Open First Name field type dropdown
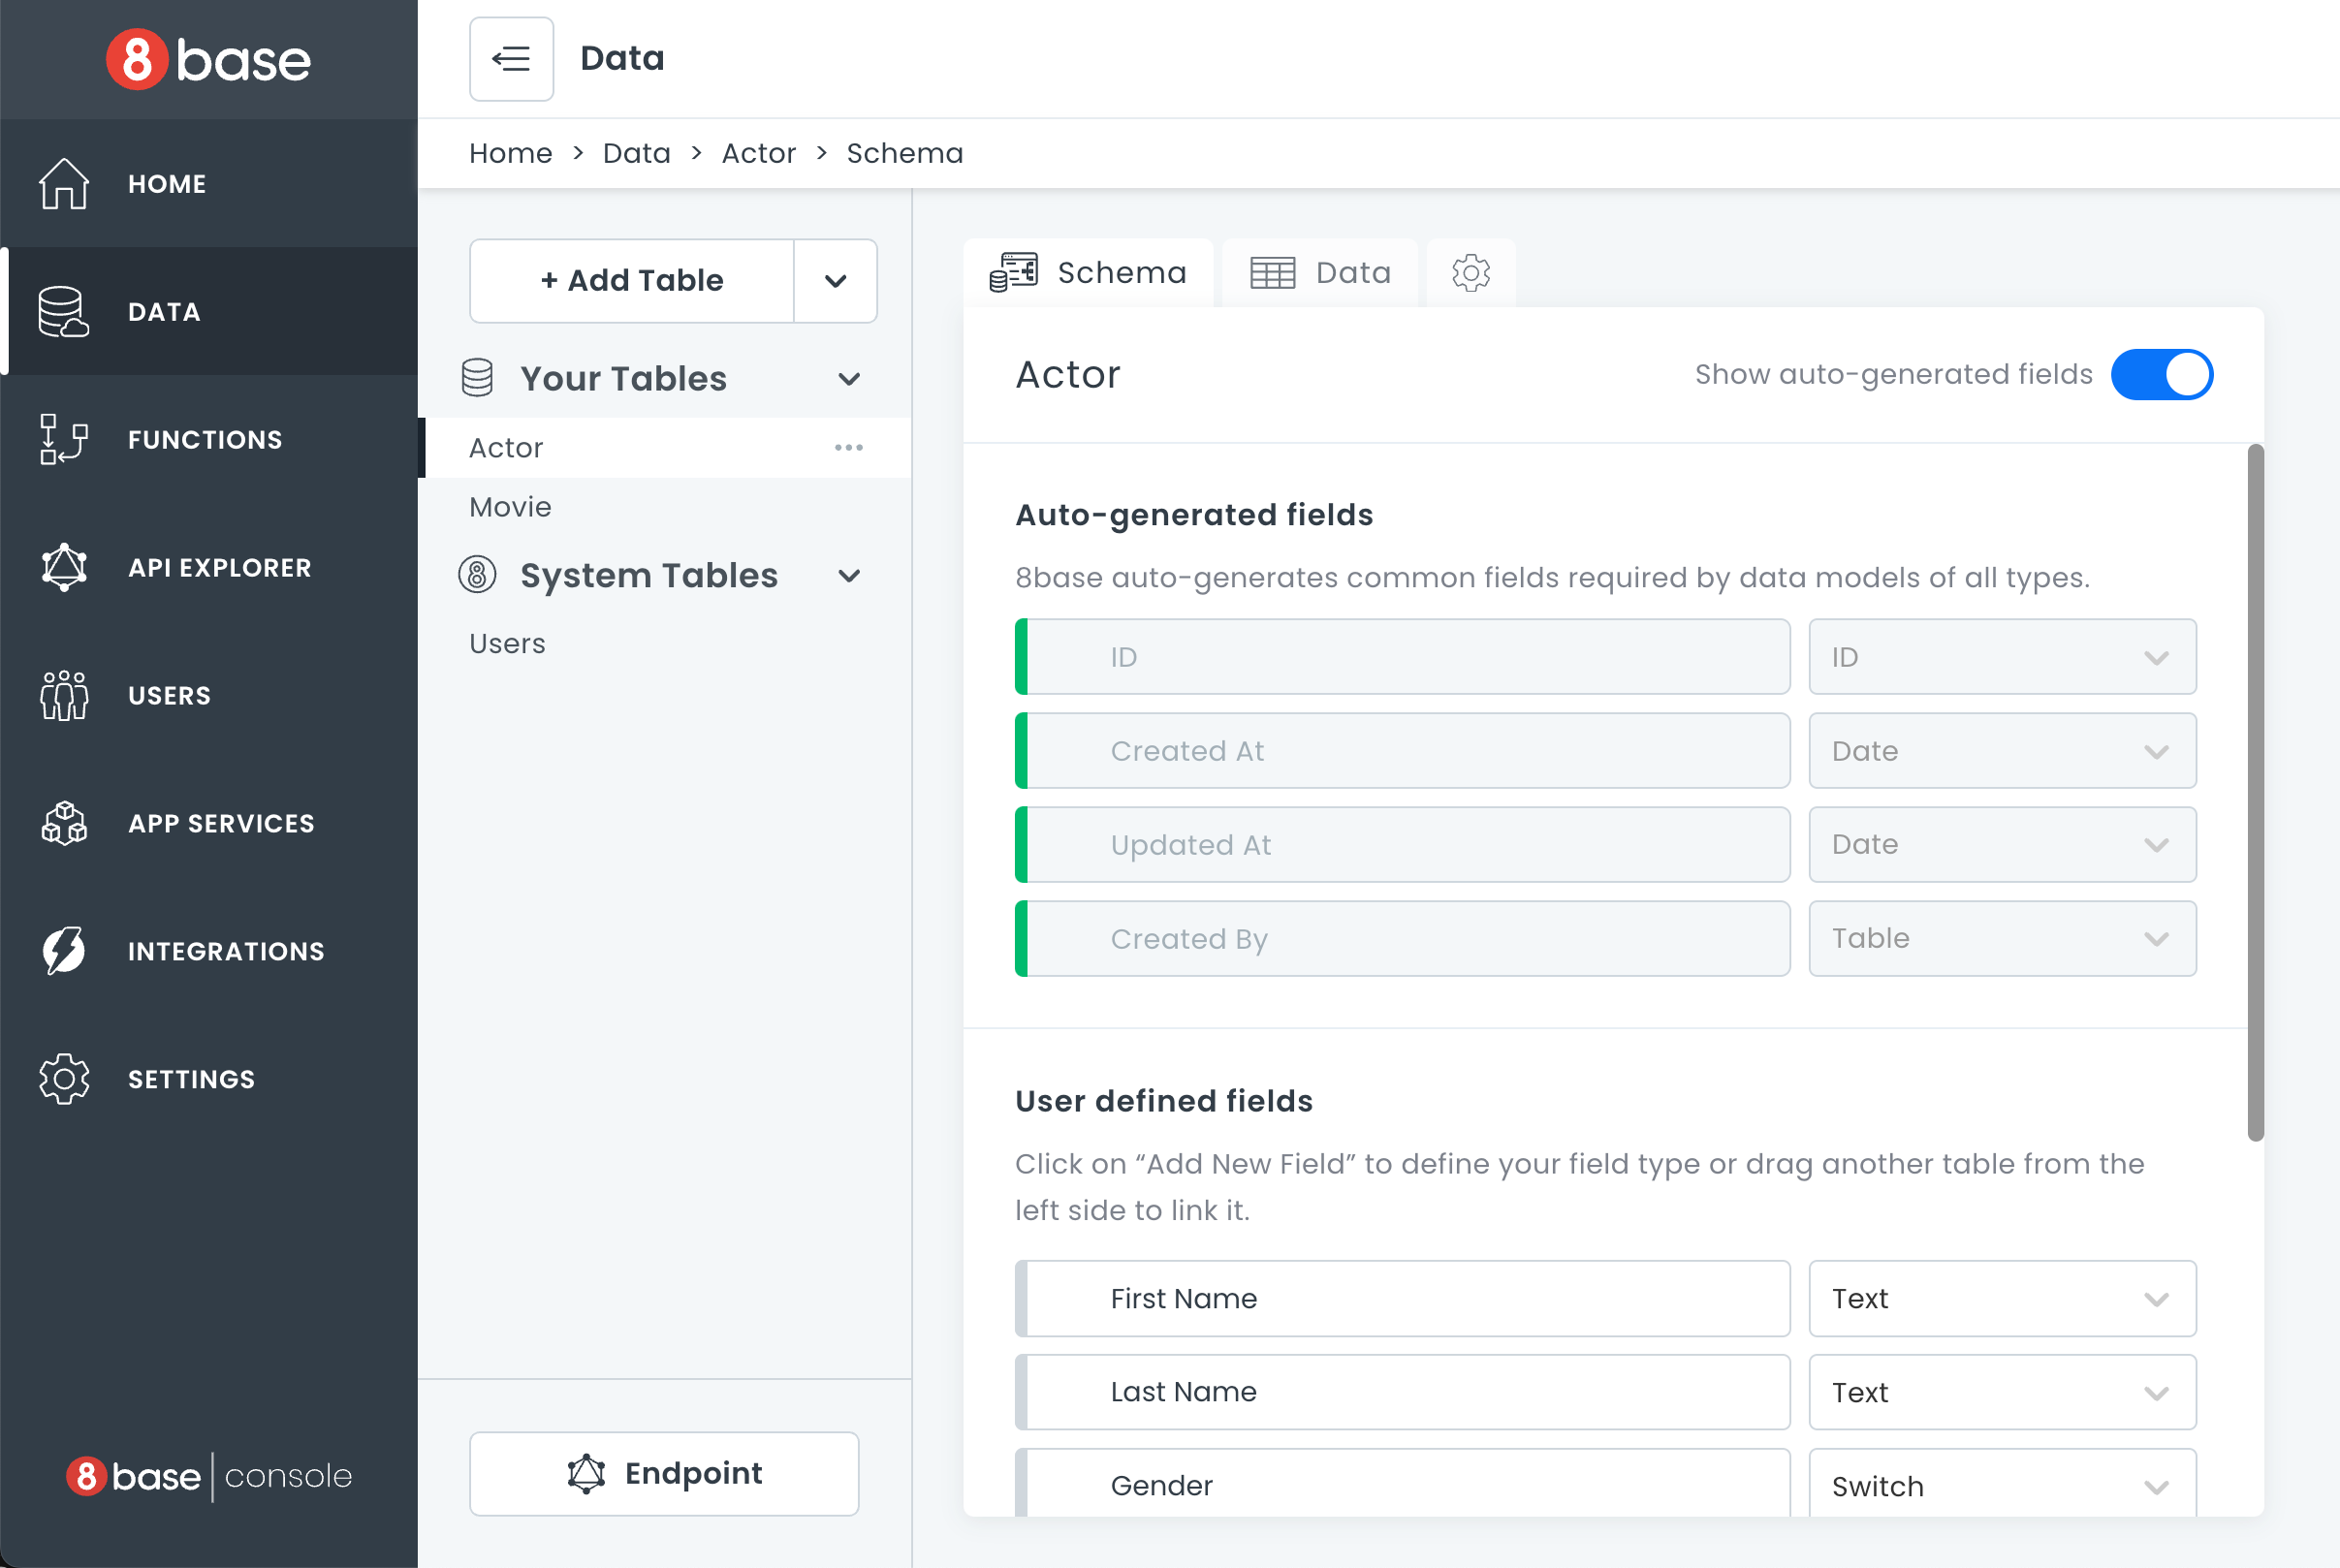Viewport: 2340px width, 1568px height. [2001, 1298]
